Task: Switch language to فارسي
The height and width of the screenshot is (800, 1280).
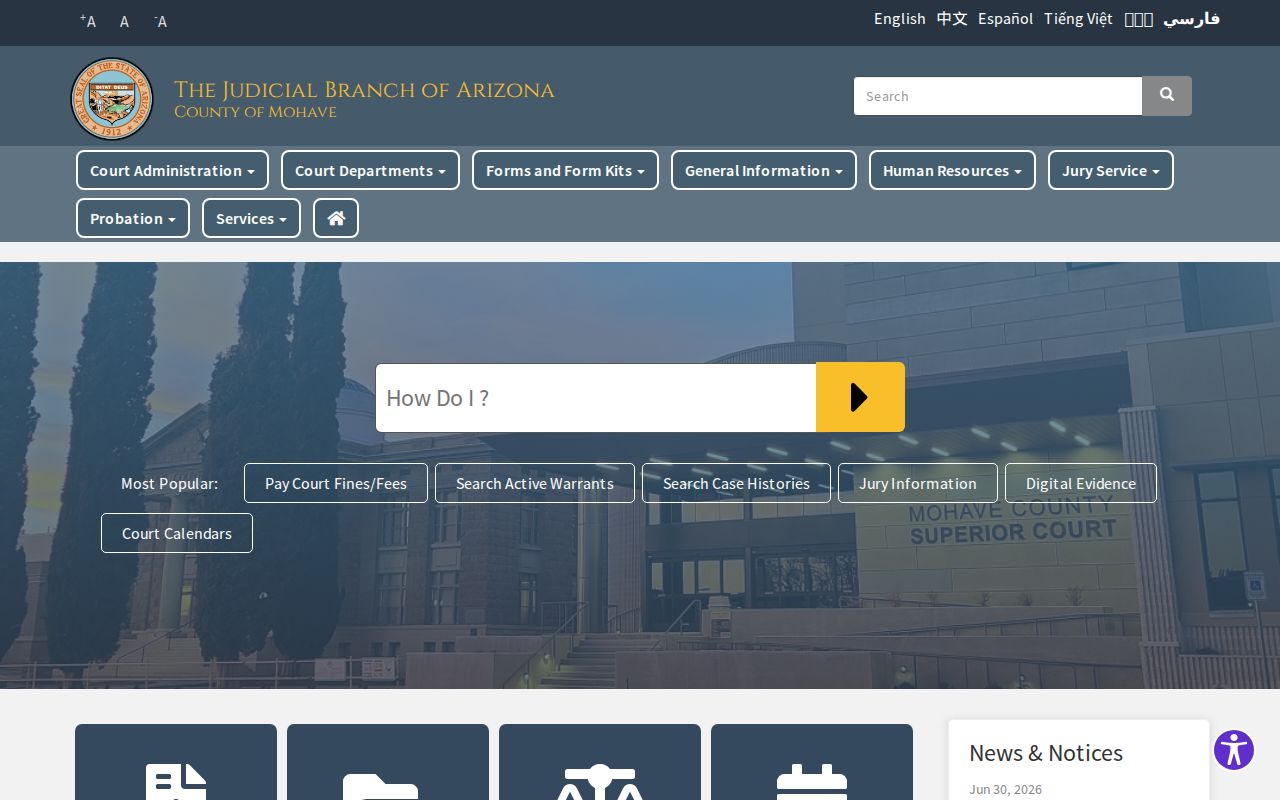Action: (x=1191, y=19)
